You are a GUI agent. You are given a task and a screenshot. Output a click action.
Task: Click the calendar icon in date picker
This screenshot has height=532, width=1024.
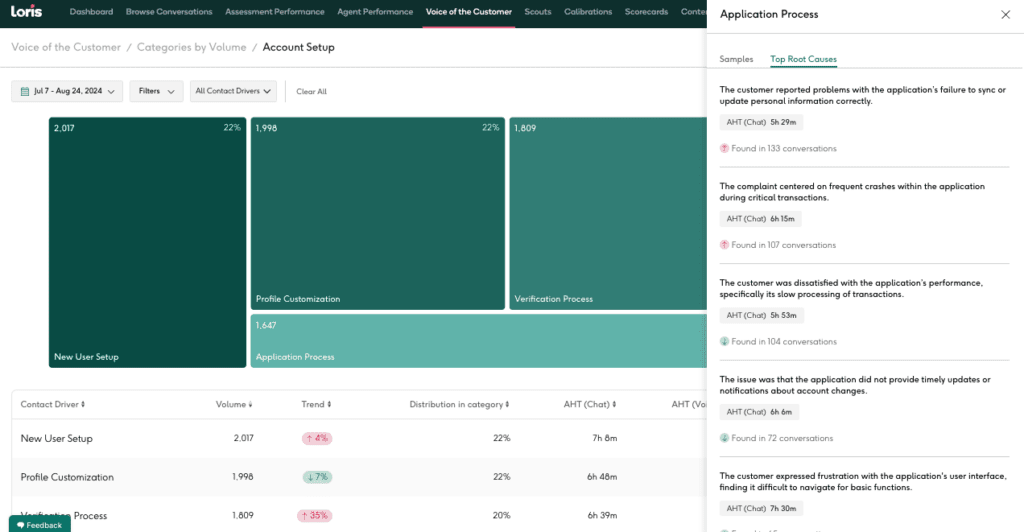coord(25,91)
